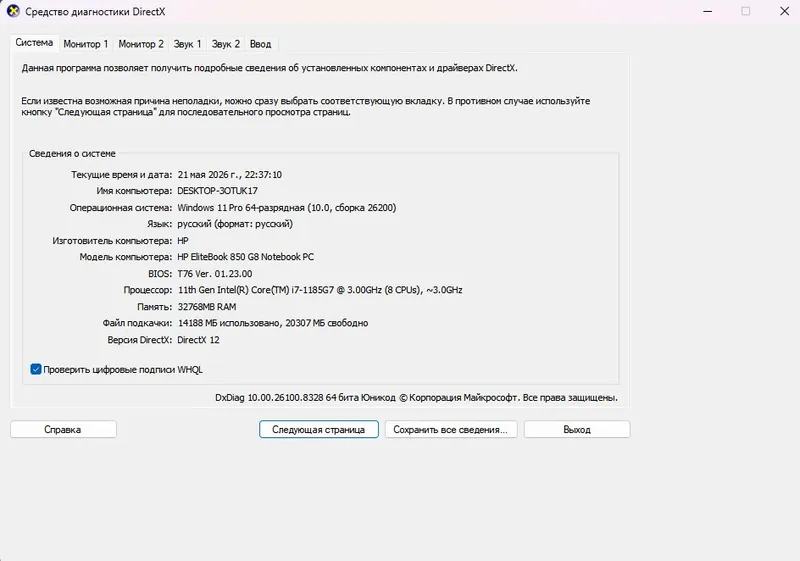Click manufacturer value HP
Screen dimensions: 800x561
pyautogui.click(x=183, y=241)
